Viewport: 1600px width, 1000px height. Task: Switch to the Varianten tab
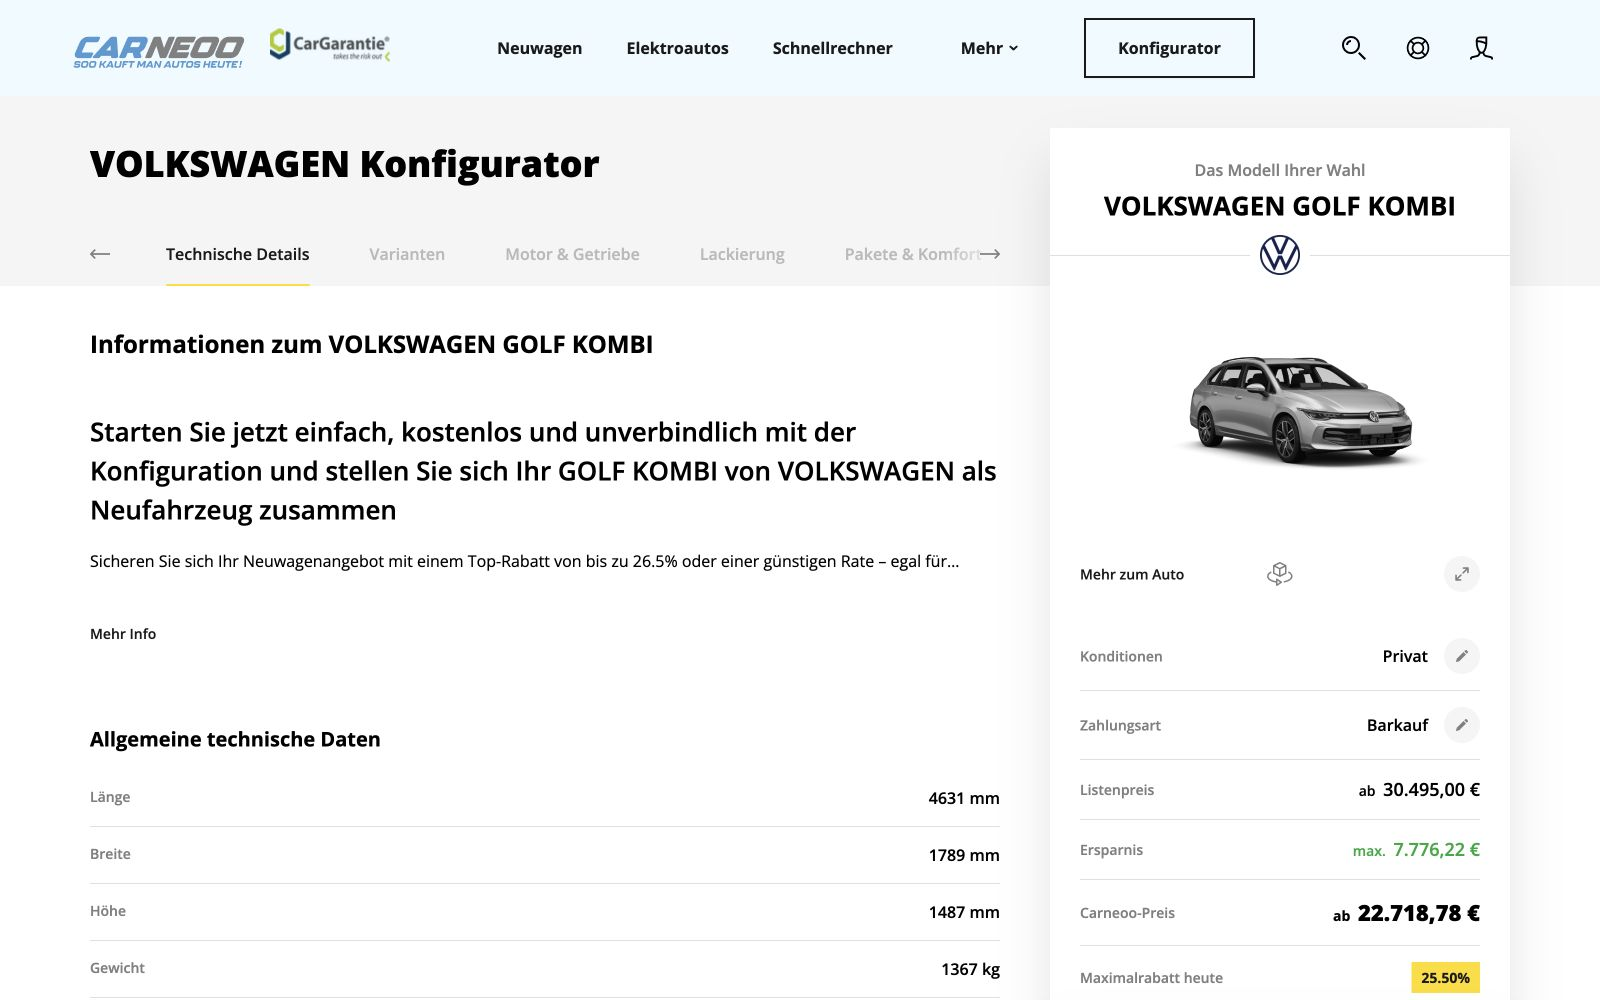pyautogui.click(x=407, y=254)
